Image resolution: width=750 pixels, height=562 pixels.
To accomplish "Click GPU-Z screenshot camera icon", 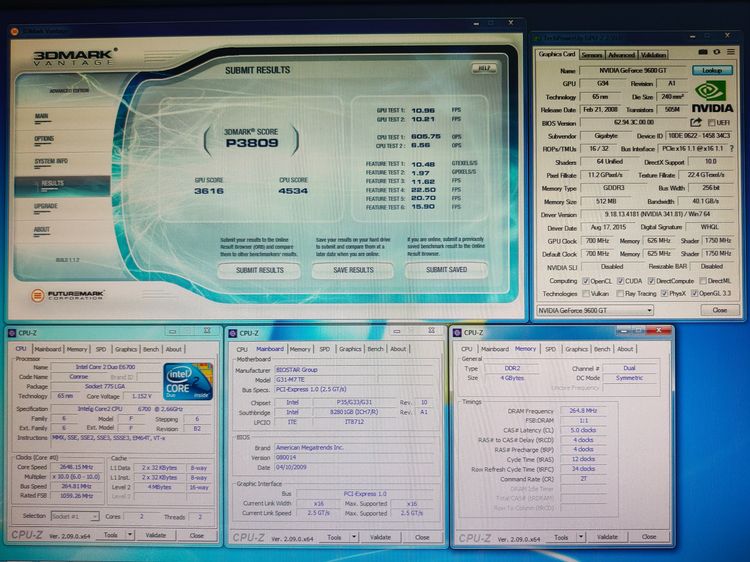I will (703, 52).
